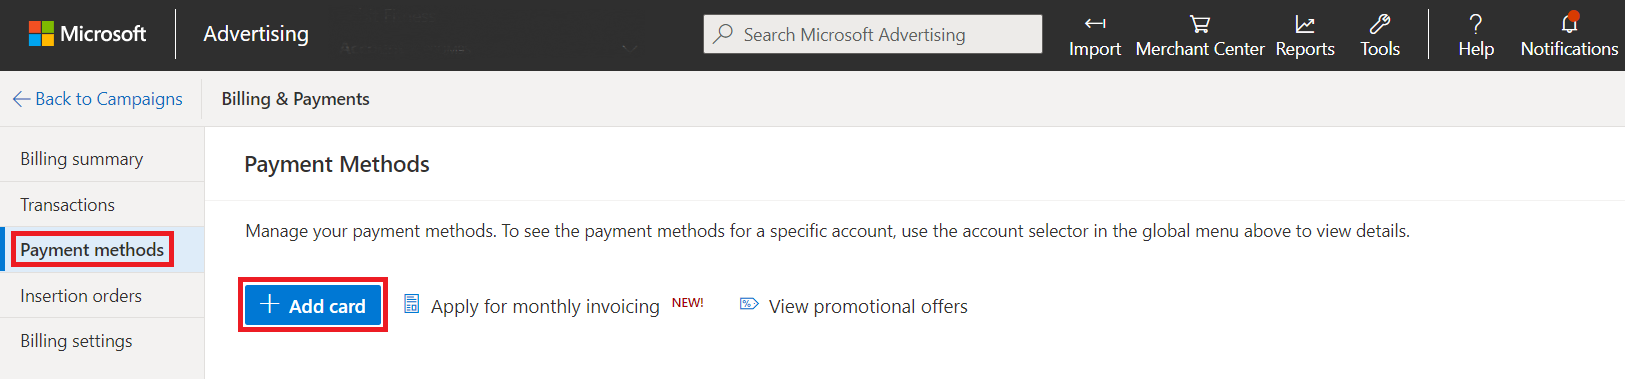Viewport: 1625px width, 379px height.
Task: Click the Add card button
Action: (313, 305)
